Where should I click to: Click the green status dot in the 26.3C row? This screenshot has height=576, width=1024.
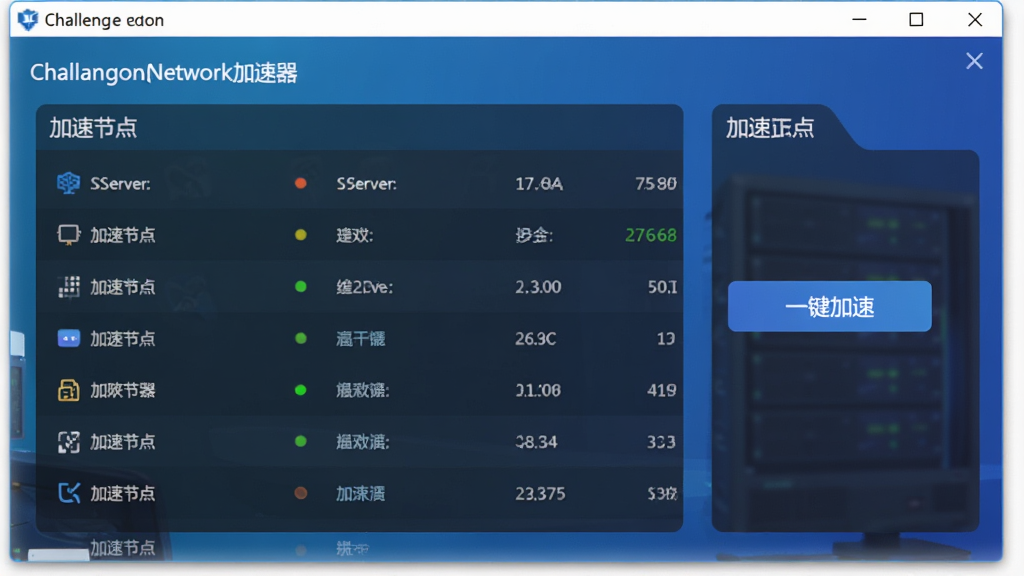coord(300,338)
